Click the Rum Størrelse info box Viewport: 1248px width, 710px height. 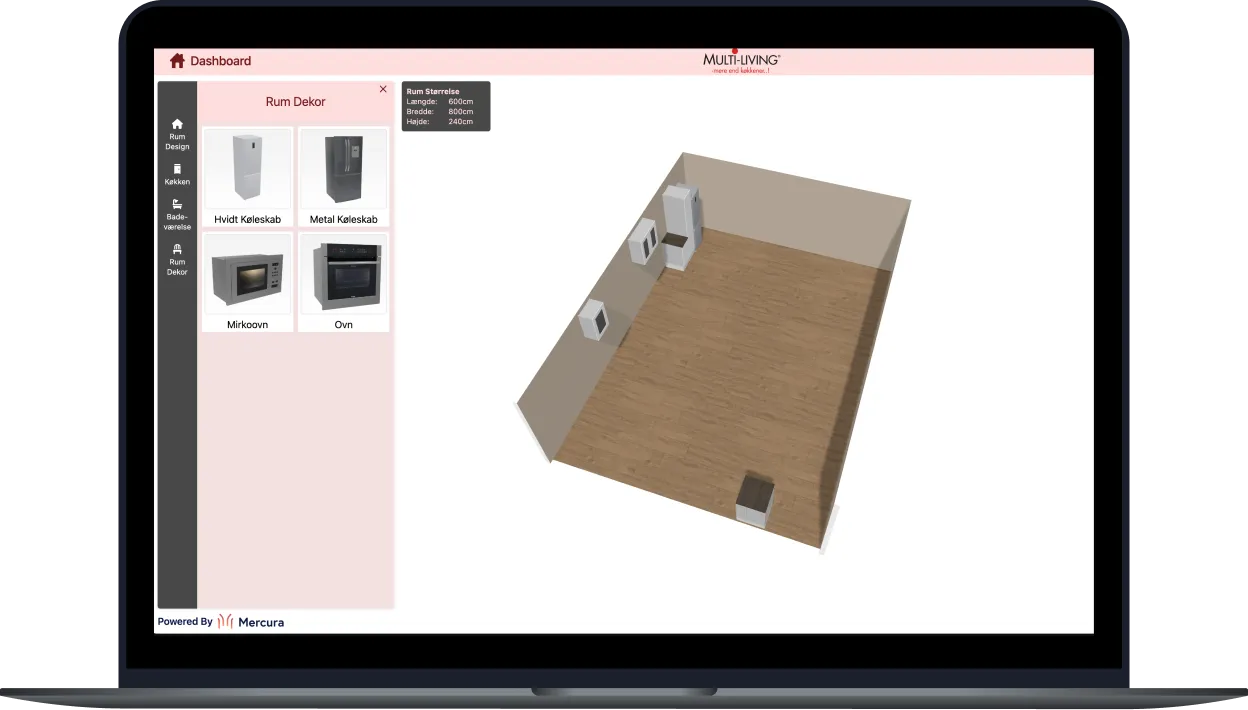(x=445, y=105)
